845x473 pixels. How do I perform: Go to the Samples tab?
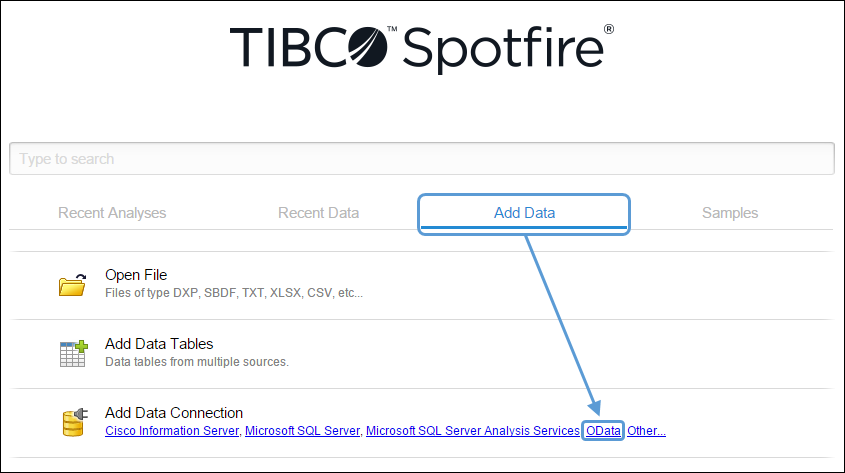730,213
